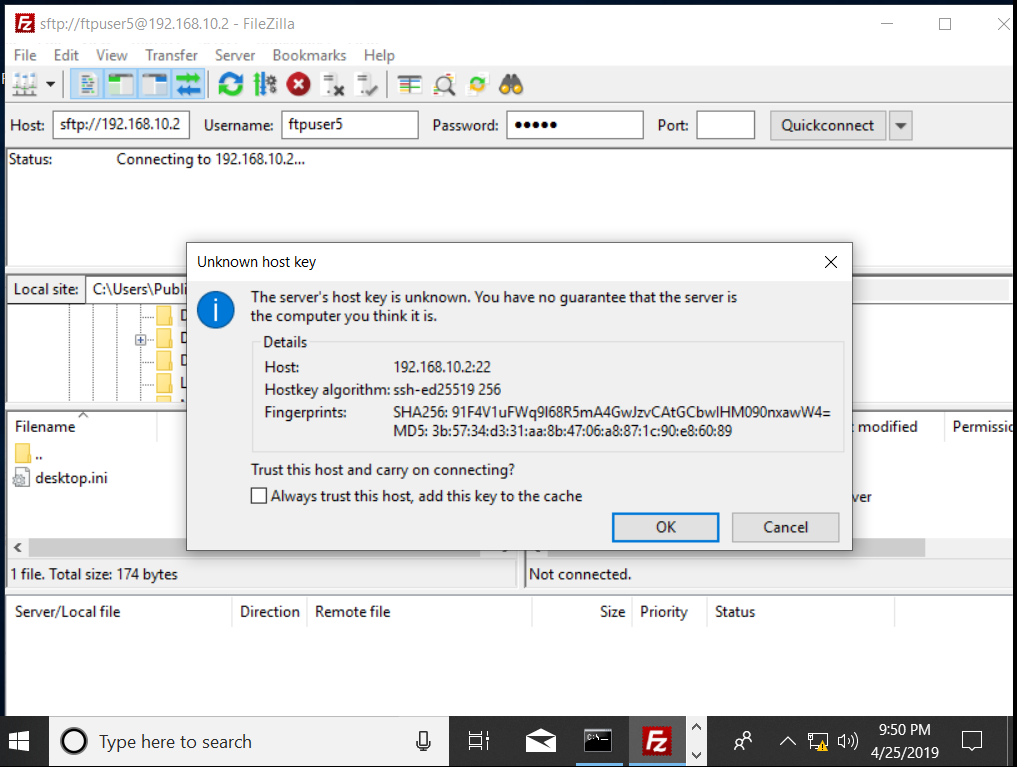
Task: Click Local site path field
Action: click(x=138, y=289)
